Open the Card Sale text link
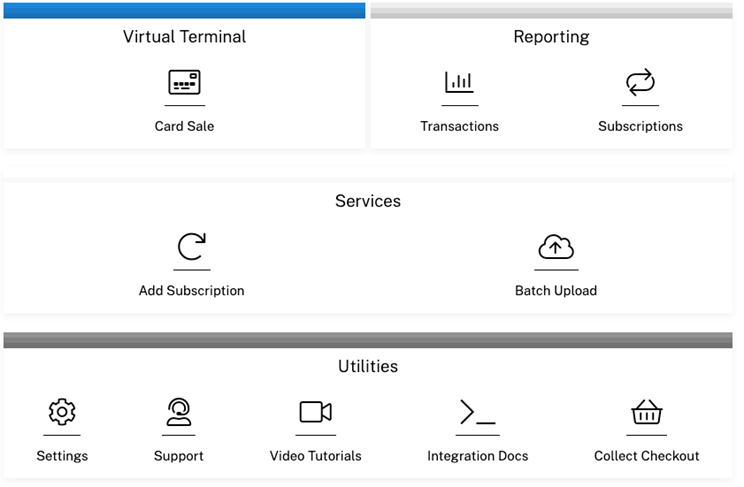 click(184, 126)
